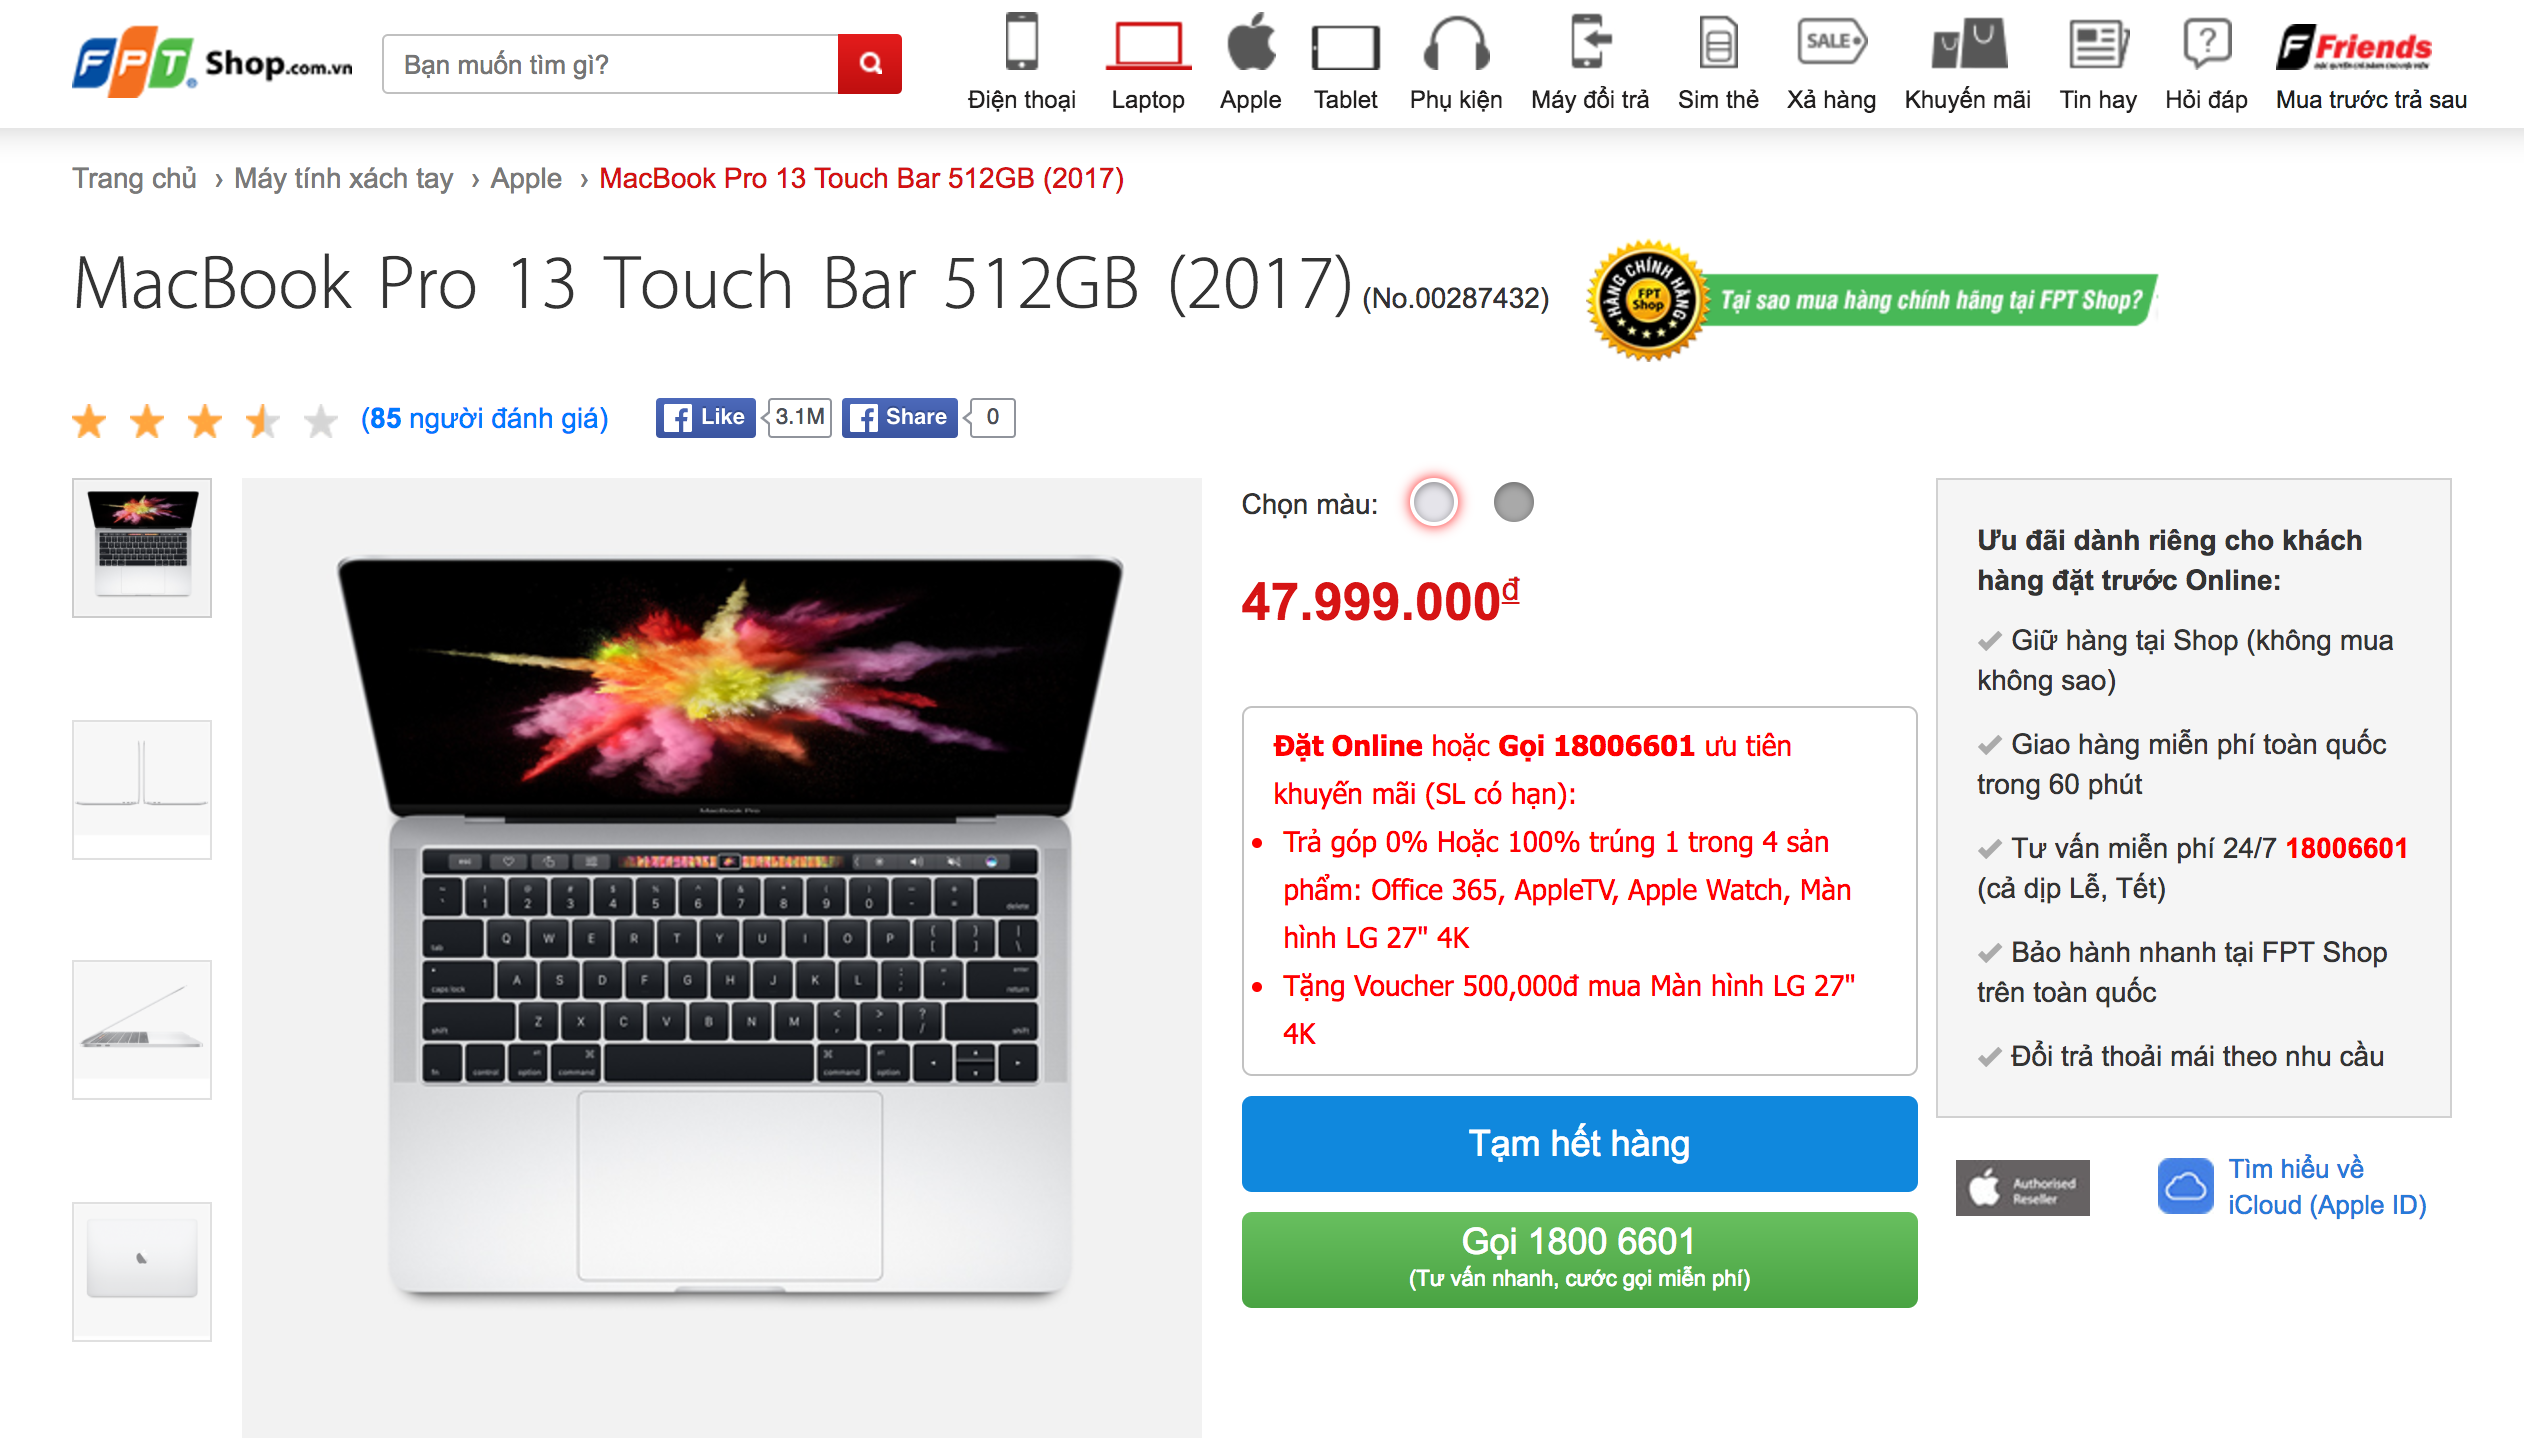Open the Sim thẻ card icon
The height and width of the screenshot is (1456, 2524).
coord(1718,44)
